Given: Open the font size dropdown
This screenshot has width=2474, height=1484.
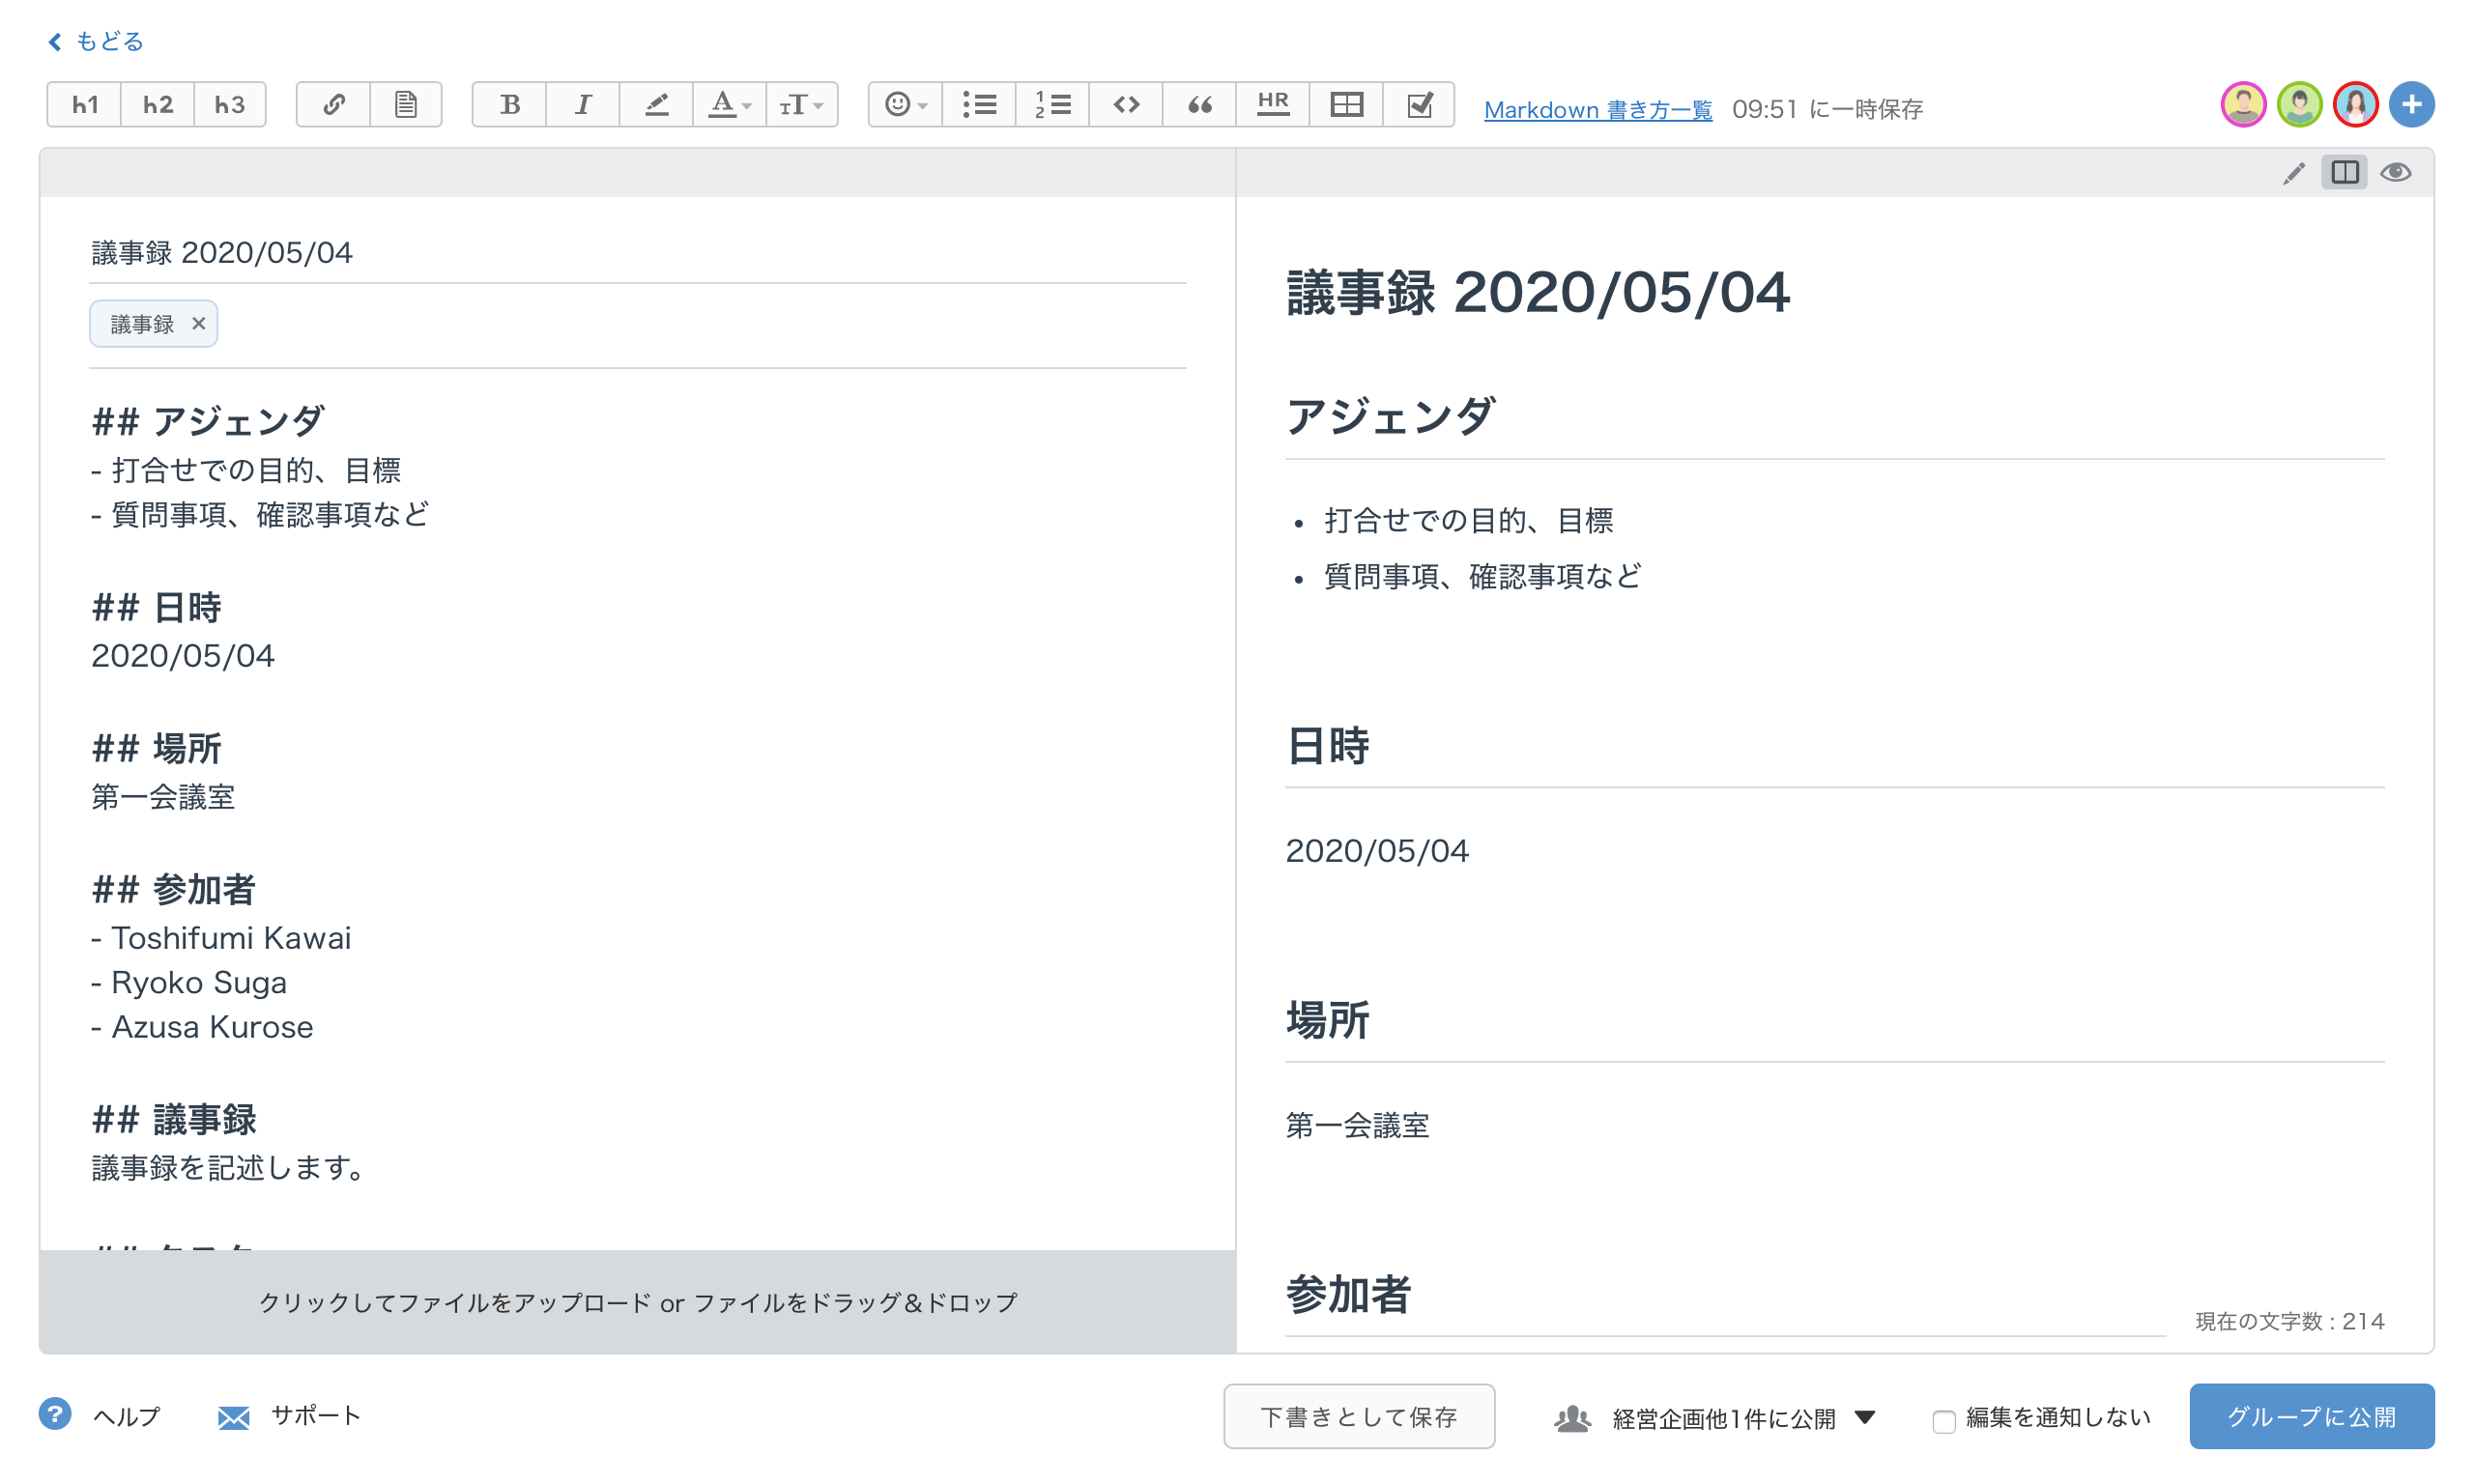Looking at the screenshot, I should tap(801, 105).
